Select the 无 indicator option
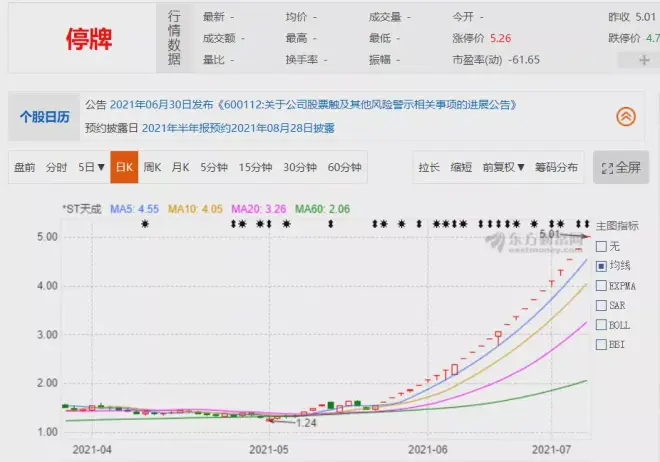Viewport: 660px width, 462px height. click(x=600, y=246)
